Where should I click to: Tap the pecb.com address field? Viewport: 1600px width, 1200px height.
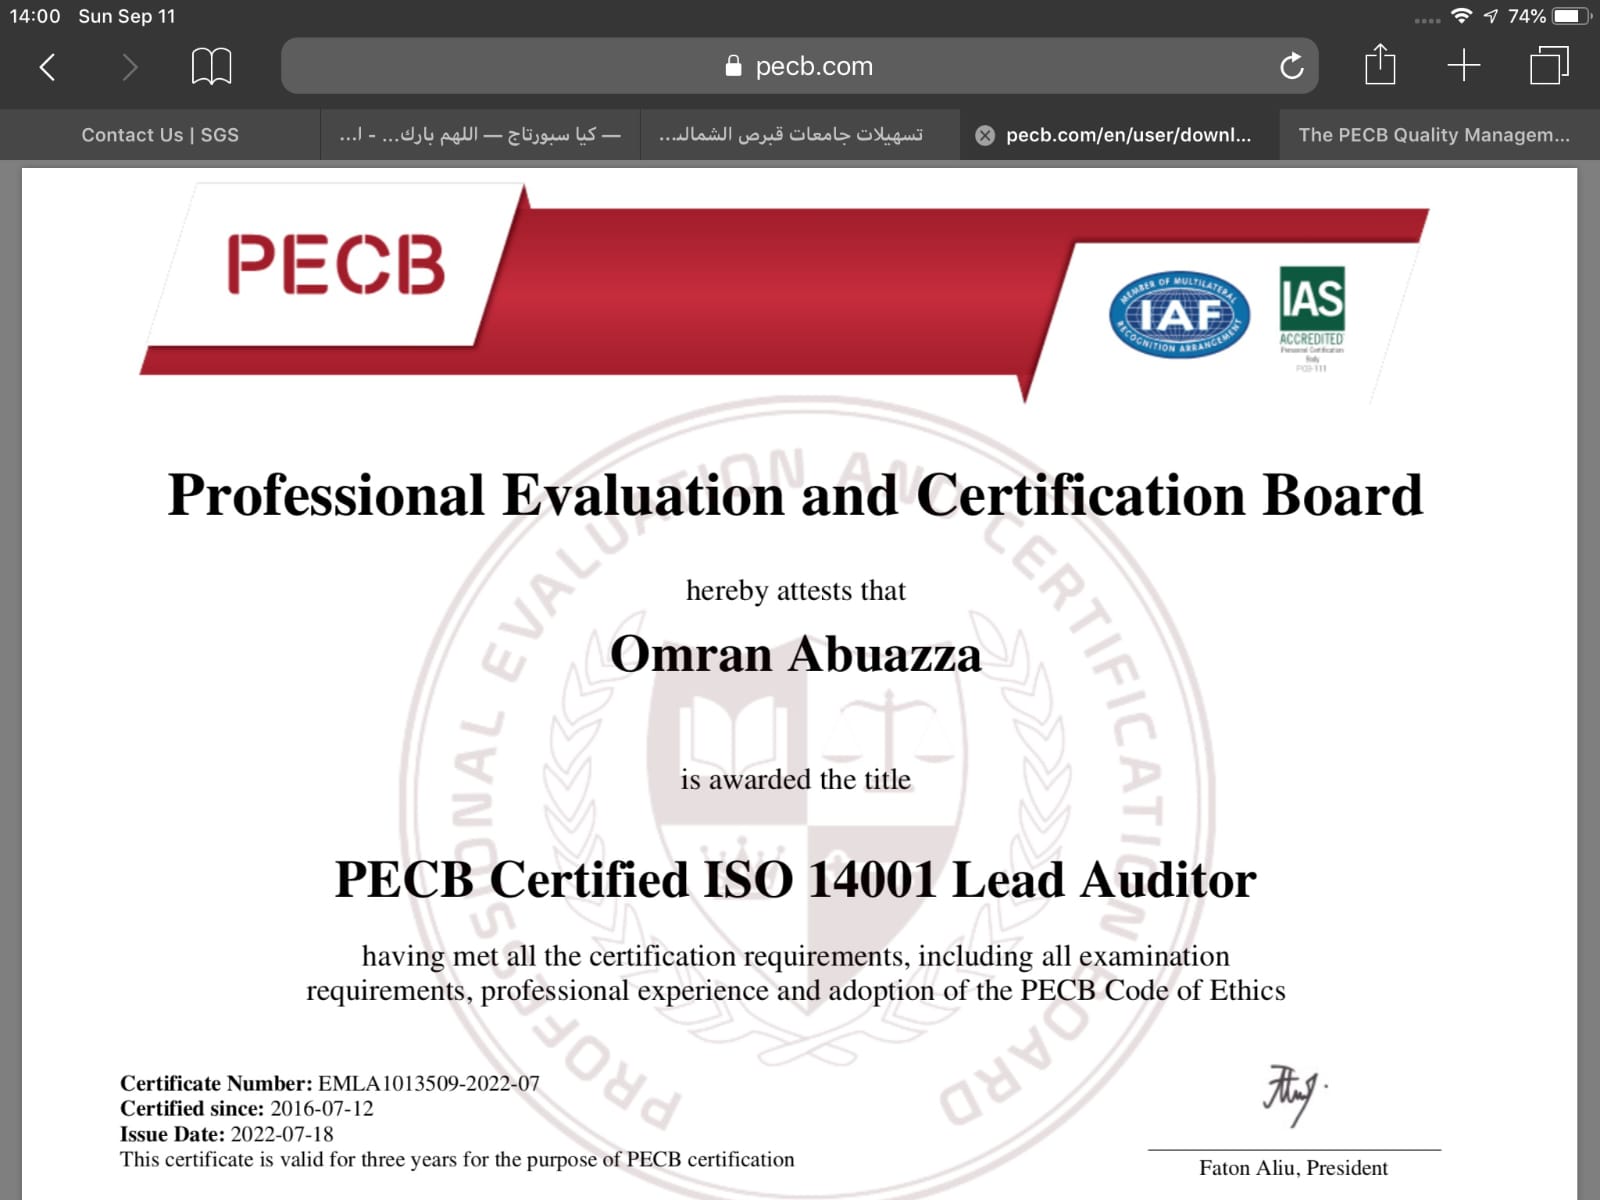pos(812,66)
